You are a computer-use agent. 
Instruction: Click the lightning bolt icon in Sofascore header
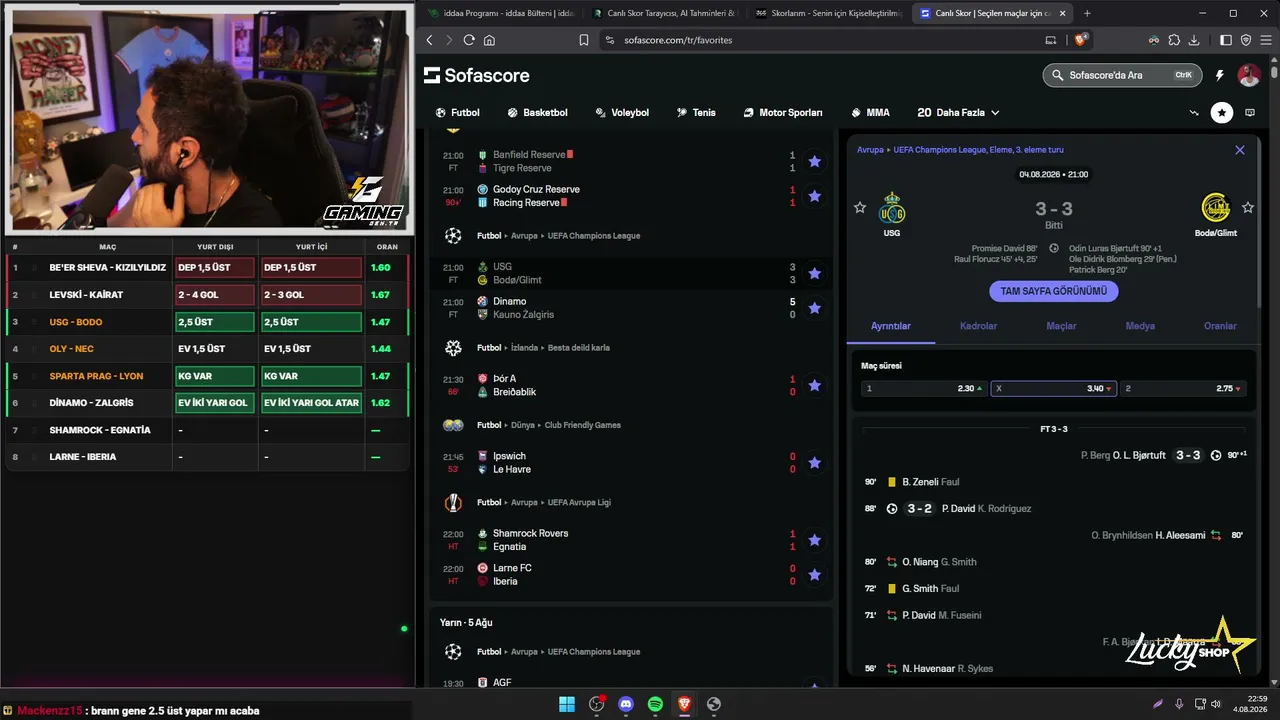(x=1220, y=75)
